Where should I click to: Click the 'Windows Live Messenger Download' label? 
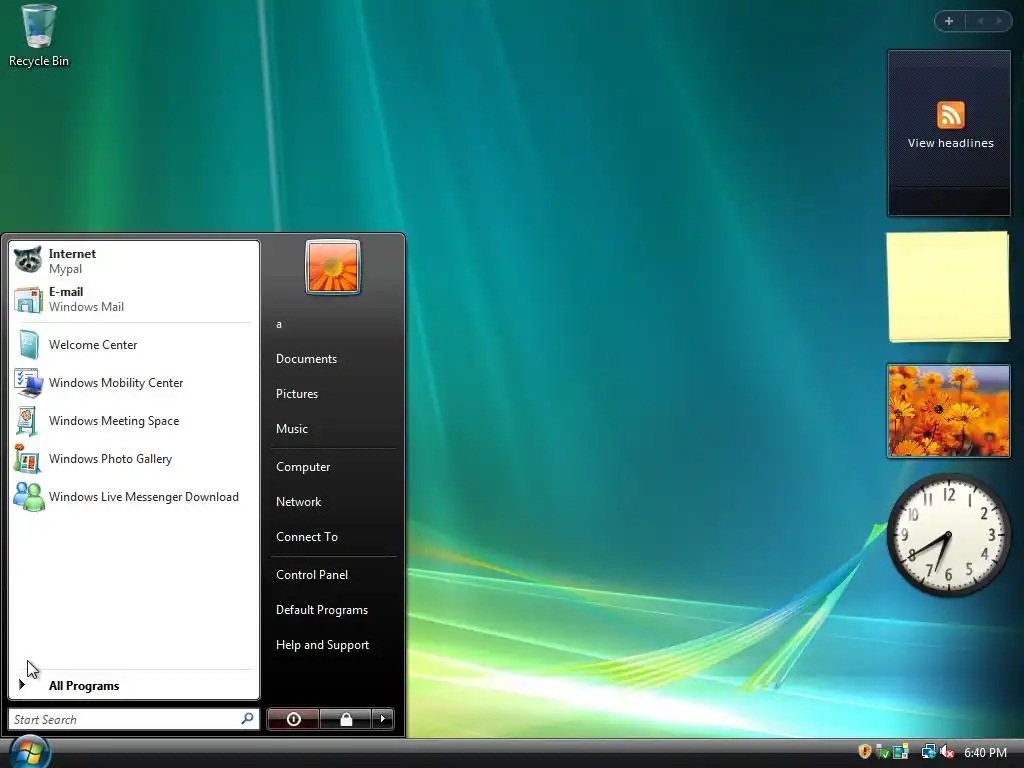click(144, 496)
